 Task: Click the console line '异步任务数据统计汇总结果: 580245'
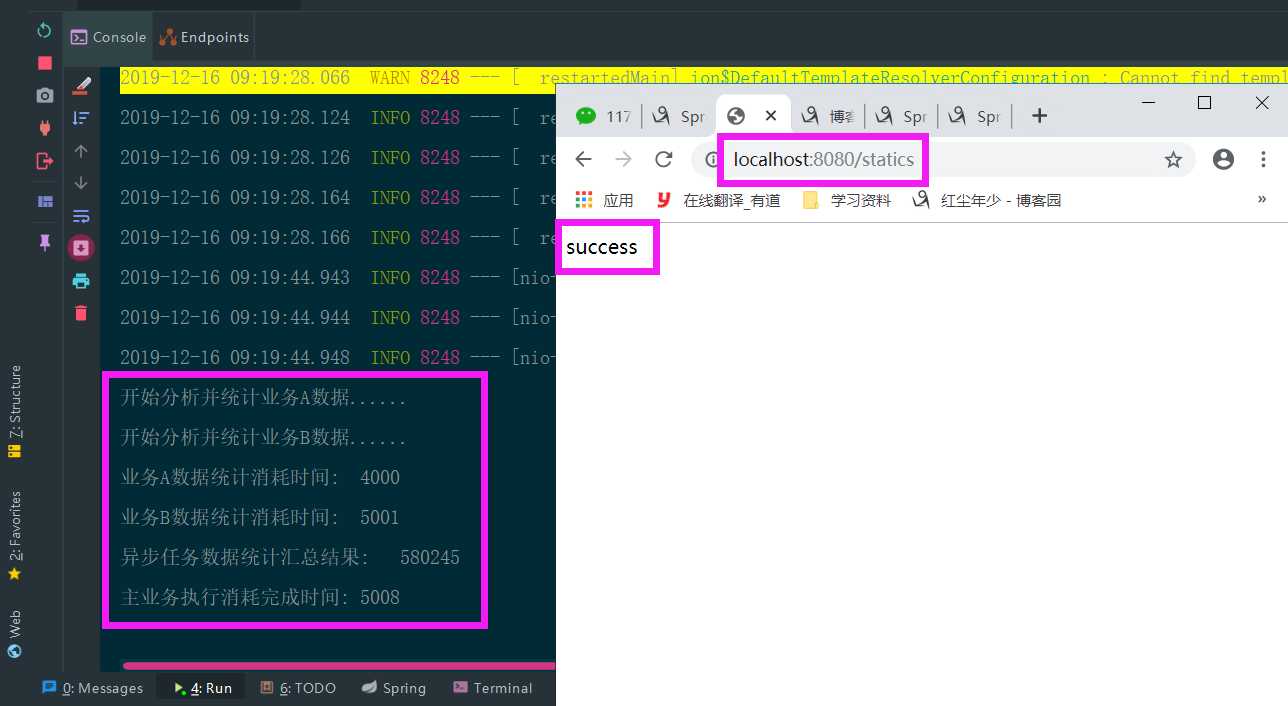pos(290,558)
